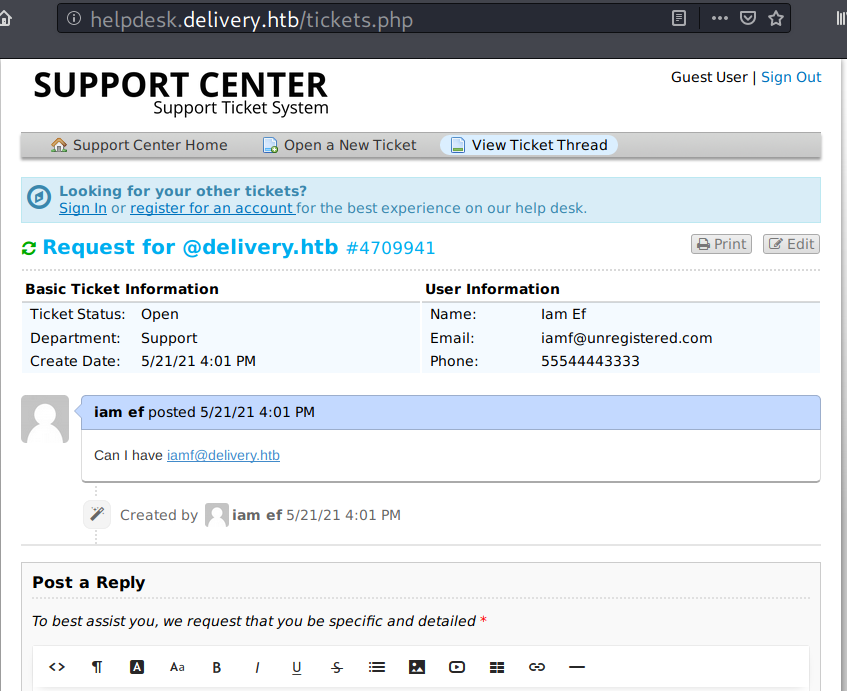Screen dimensions: 847x691
Task: Insert a table into the reply
Action: [497, 667]
